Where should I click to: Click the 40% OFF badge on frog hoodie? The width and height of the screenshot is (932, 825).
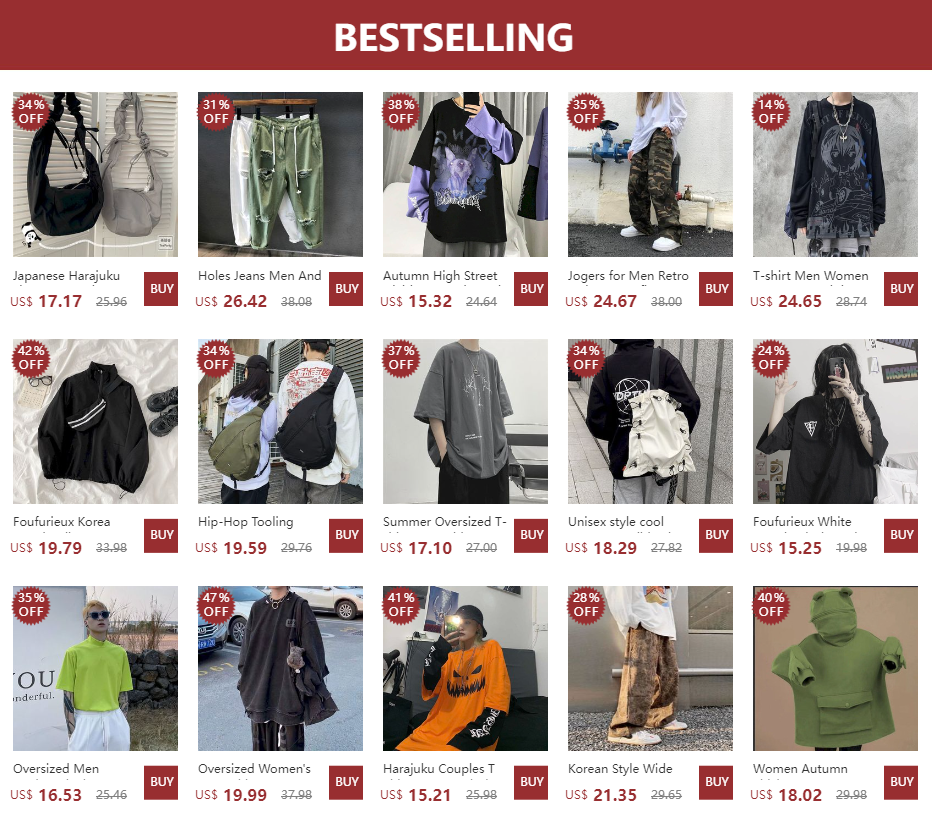[x=771, y=604]
